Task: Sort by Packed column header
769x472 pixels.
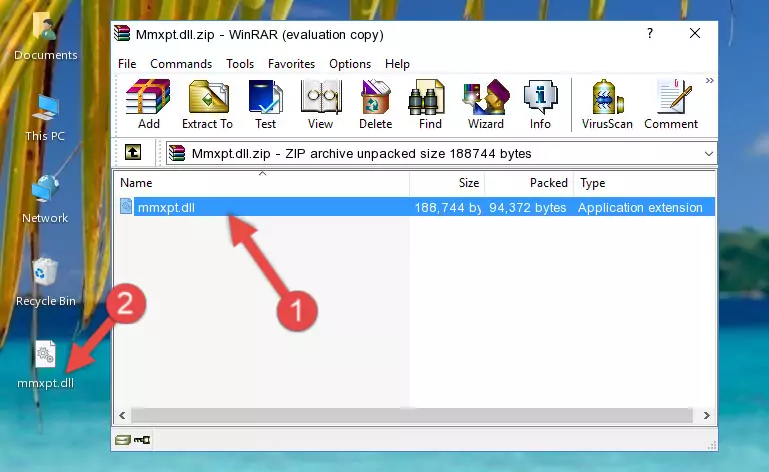Action: (529, 183)
